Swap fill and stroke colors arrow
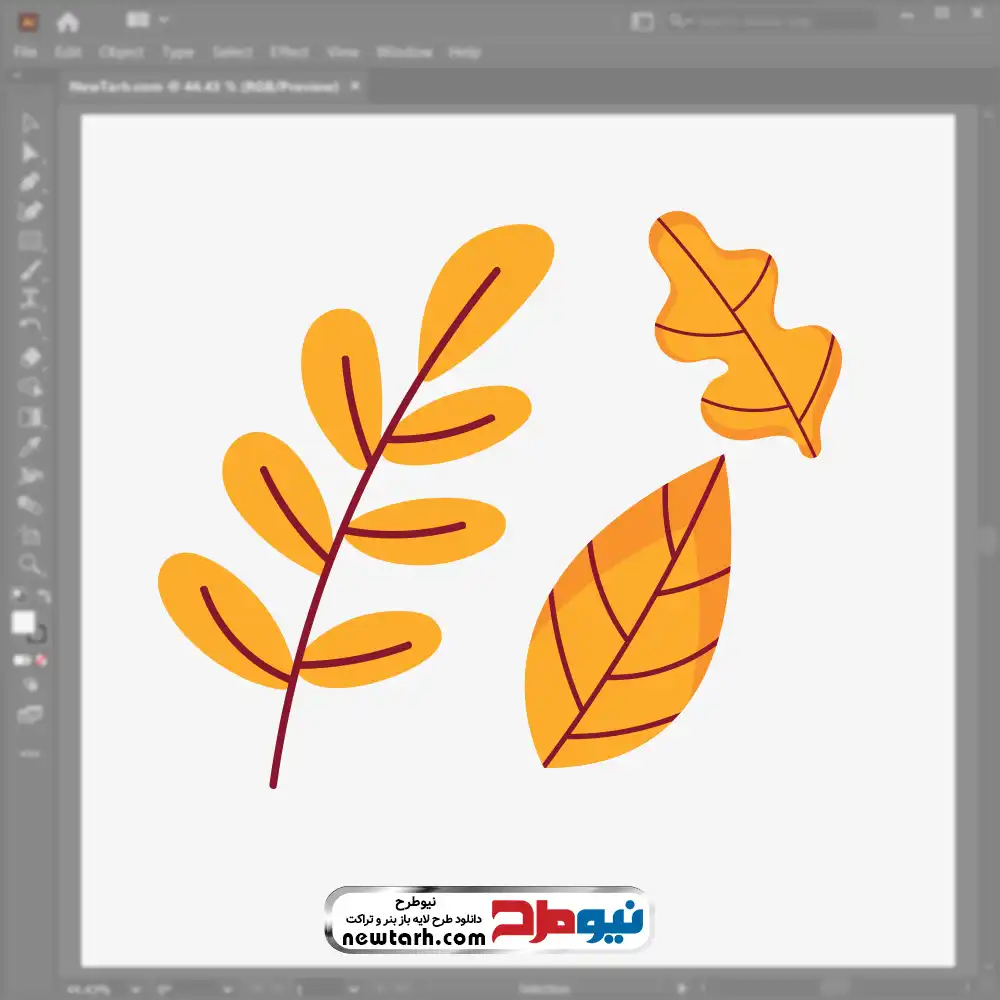1000x1000 pixels. point(44,596)
